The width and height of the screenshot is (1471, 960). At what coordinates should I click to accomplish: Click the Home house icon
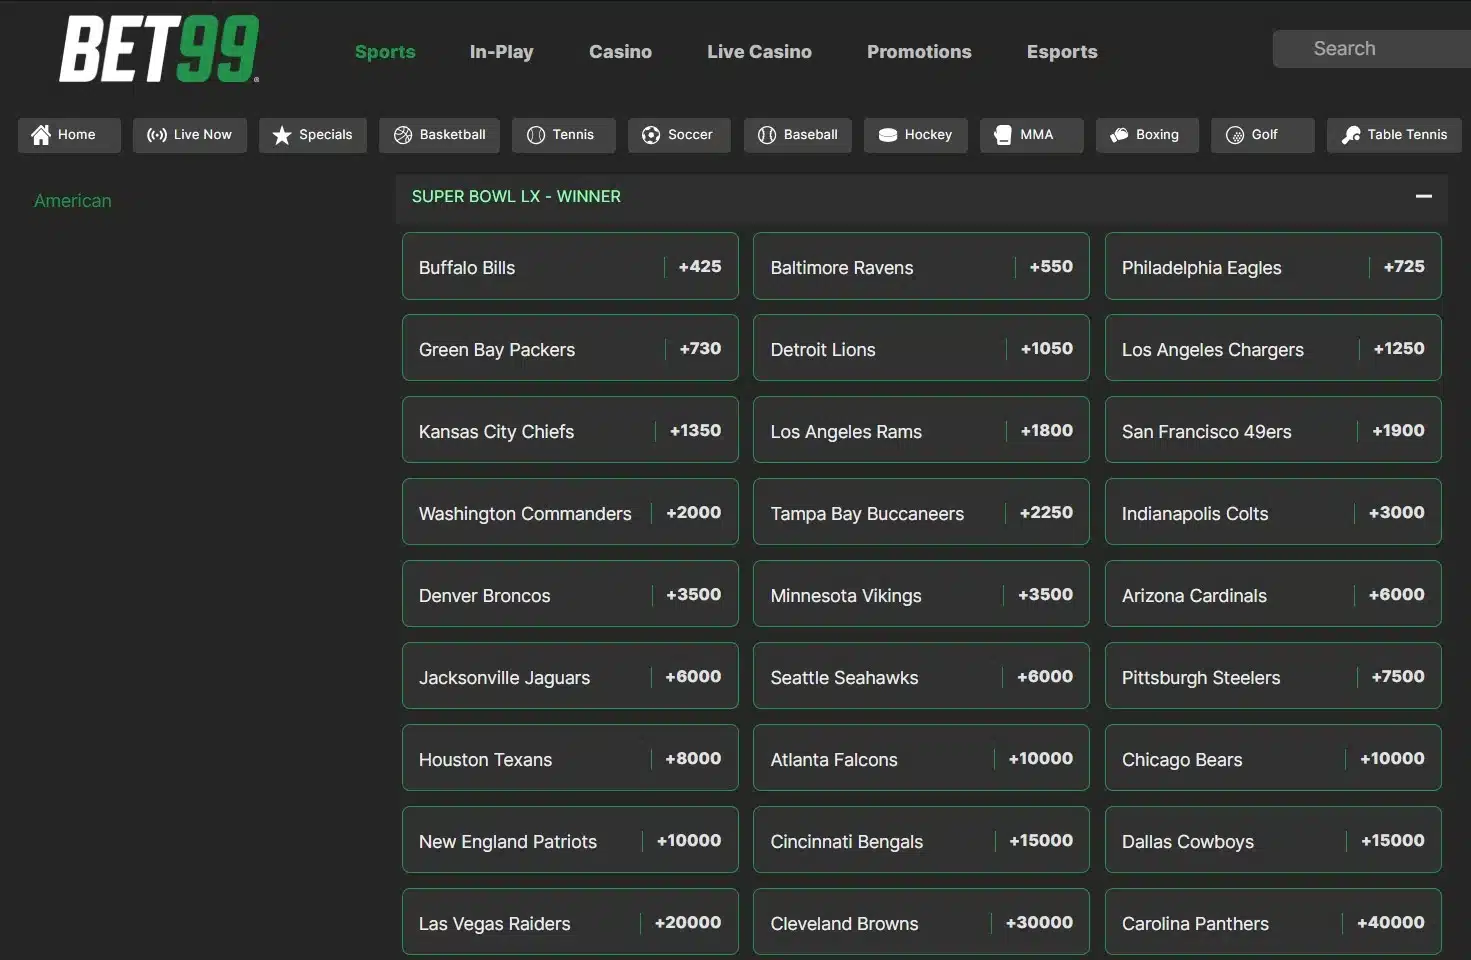pos(41,135)
